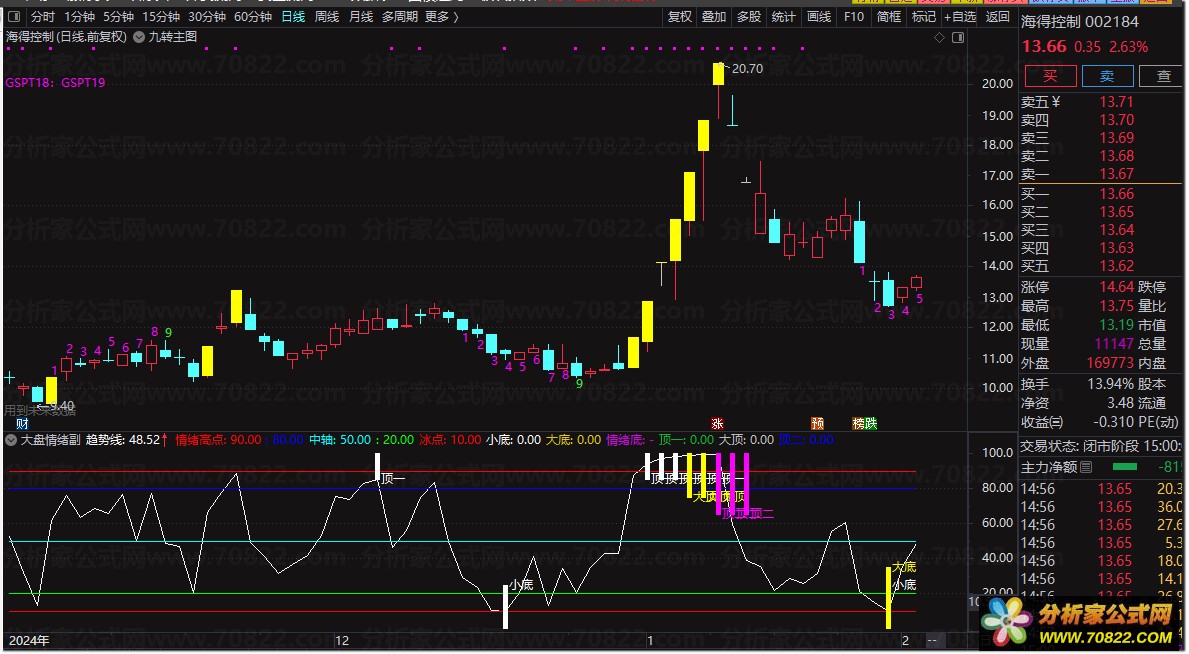Screen dimensions: 1189x654
Task: Open the 多股 multi-stock view
Action: pos(748,17)
